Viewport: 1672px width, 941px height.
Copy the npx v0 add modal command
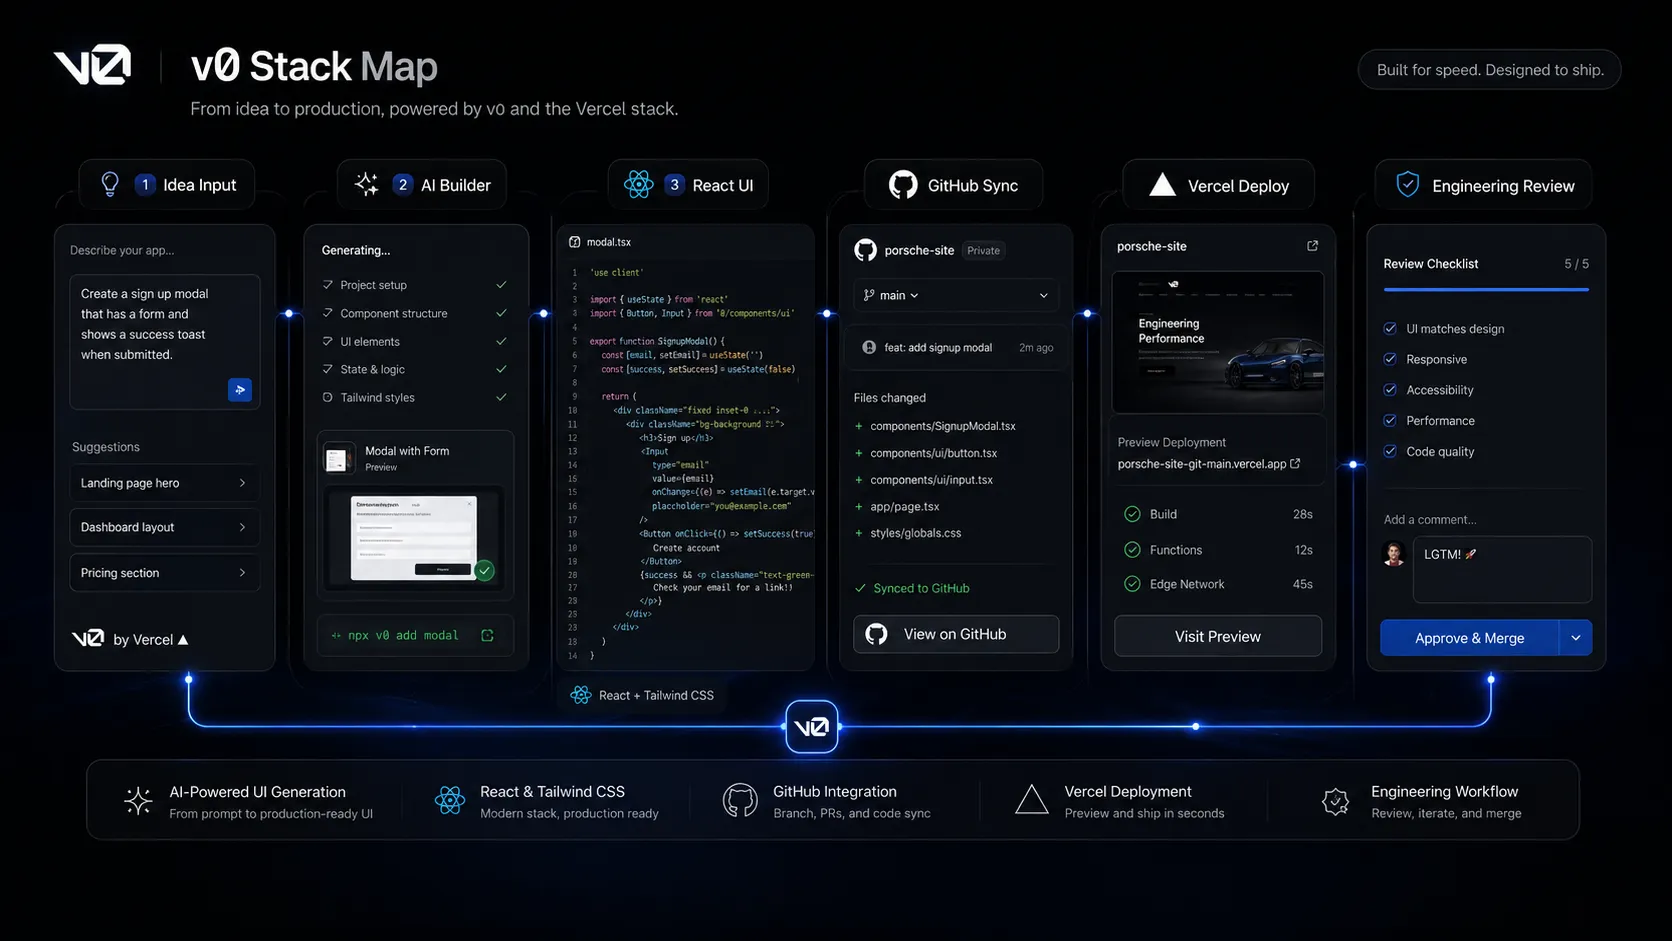(488, 636)
